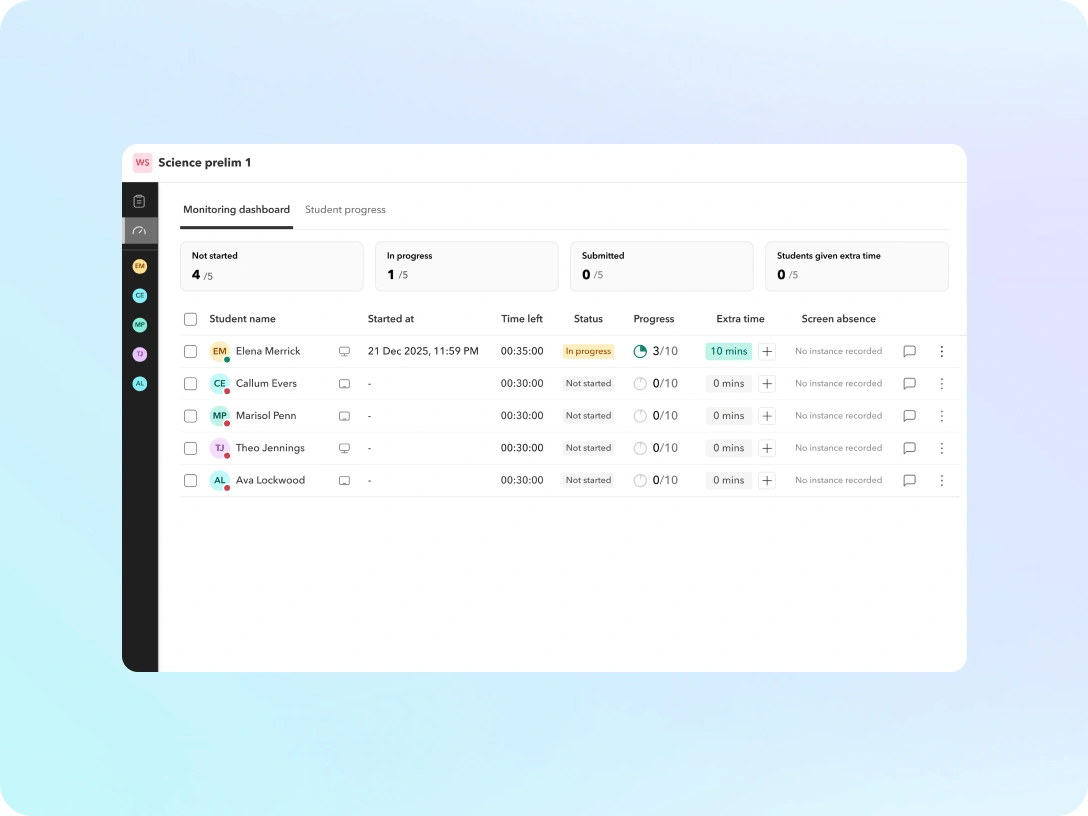Switch to the Student progress tab
The height and width of the screenshot is (816, 1088).
point(345,210)
